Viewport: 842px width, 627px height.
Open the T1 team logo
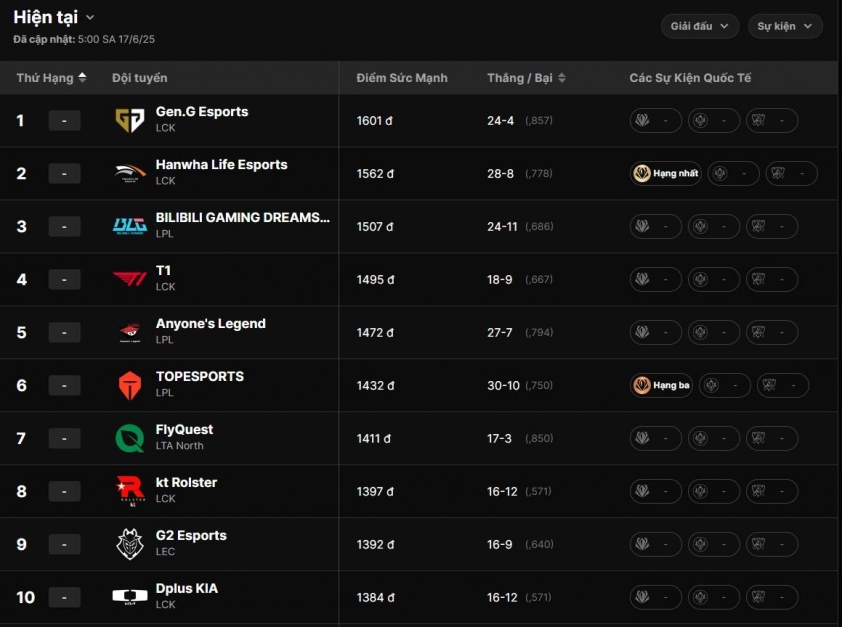[130, 279]
